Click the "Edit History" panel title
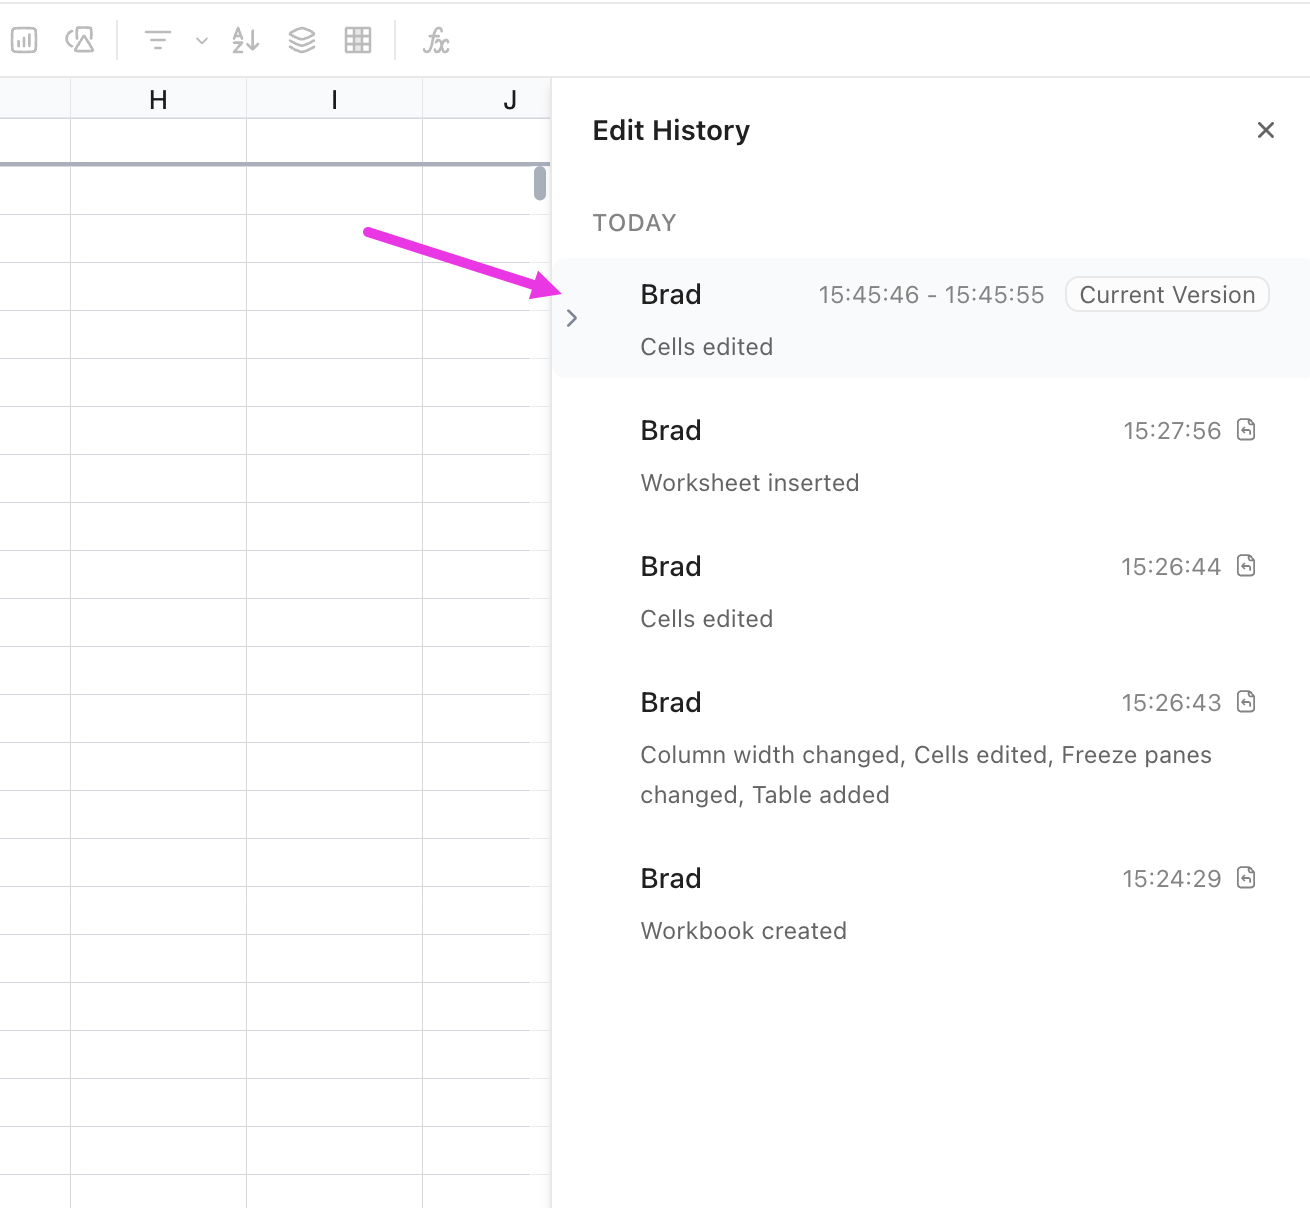 click(671, 130)
